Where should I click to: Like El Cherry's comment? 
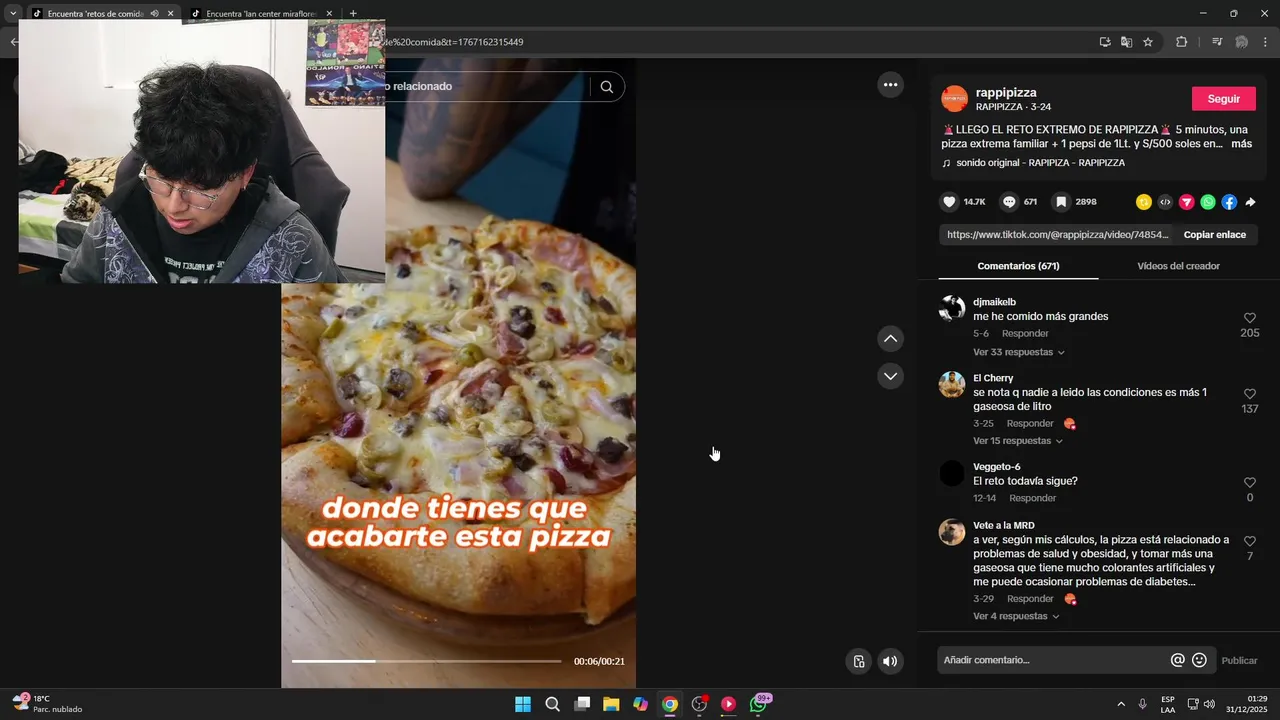click(1249, 394)
